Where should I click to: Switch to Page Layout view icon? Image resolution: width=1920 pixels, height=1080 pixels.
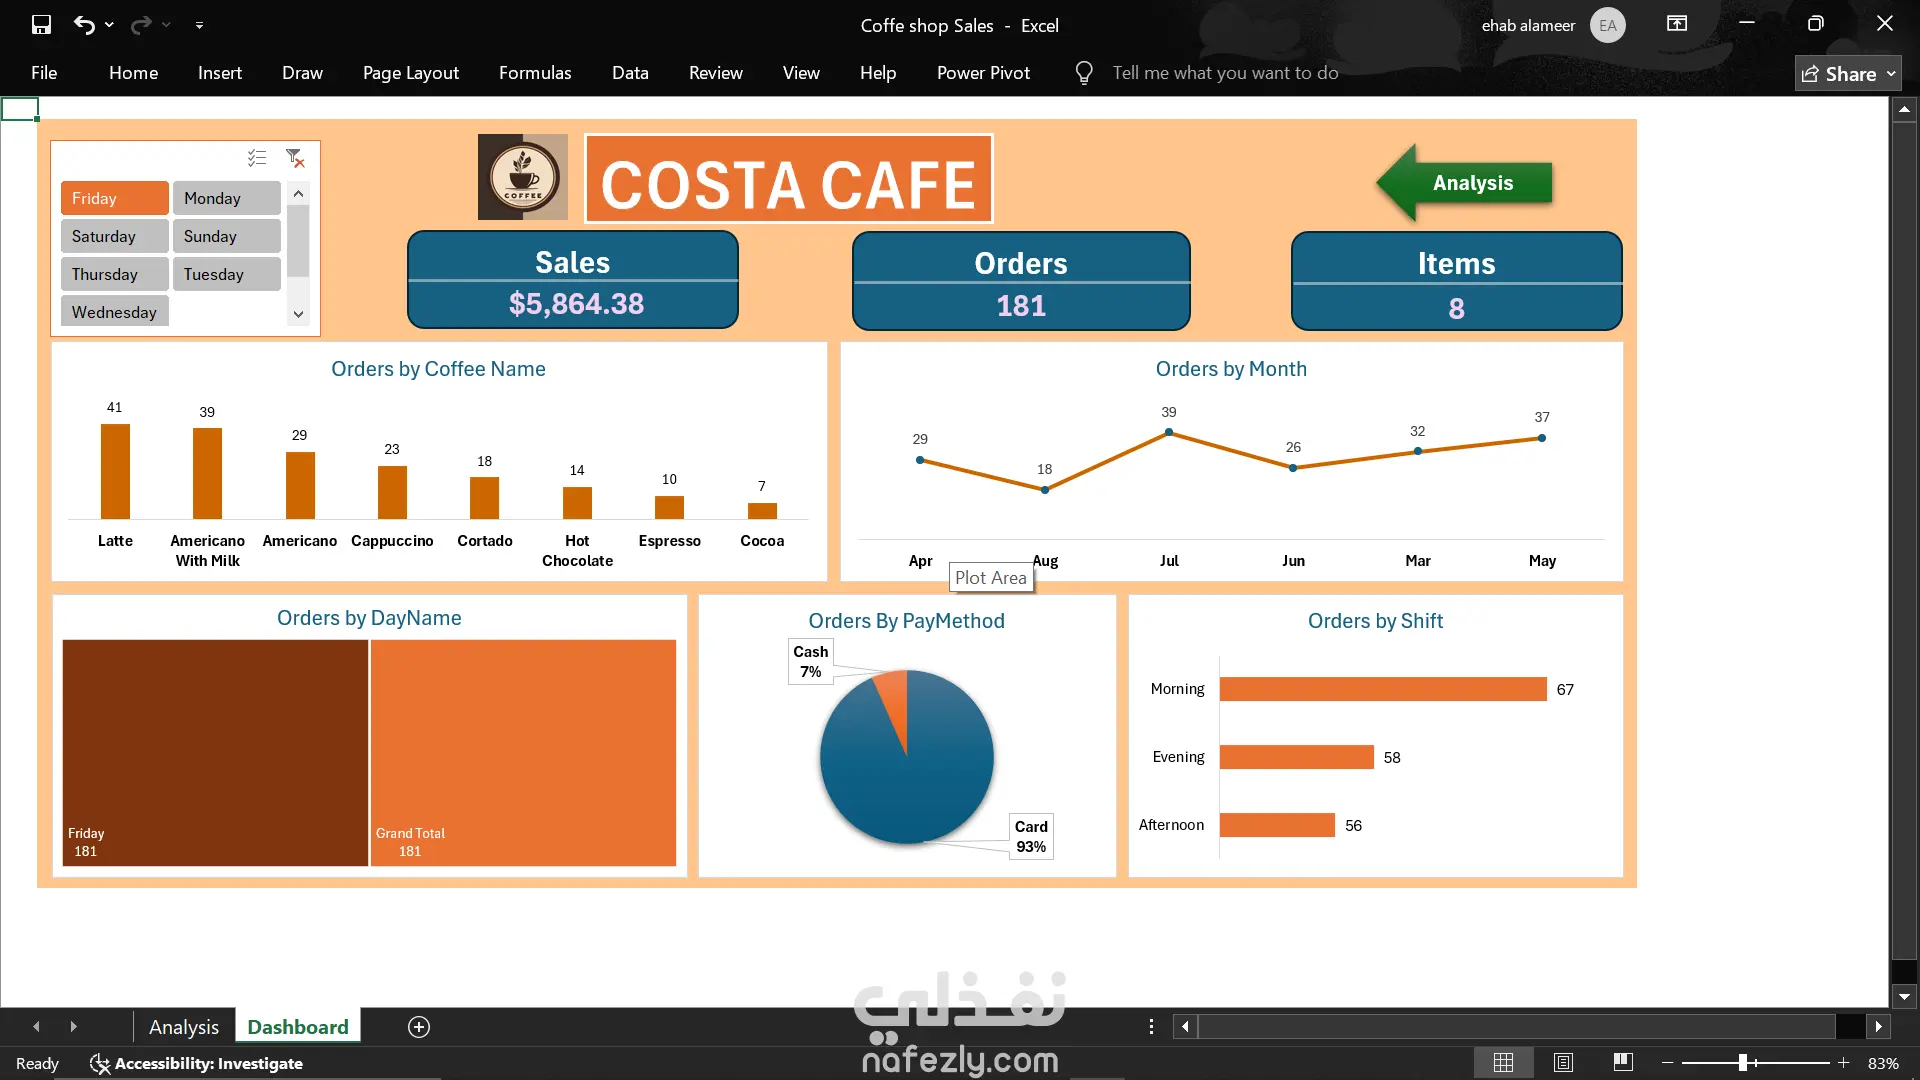coord(1563,1063)
